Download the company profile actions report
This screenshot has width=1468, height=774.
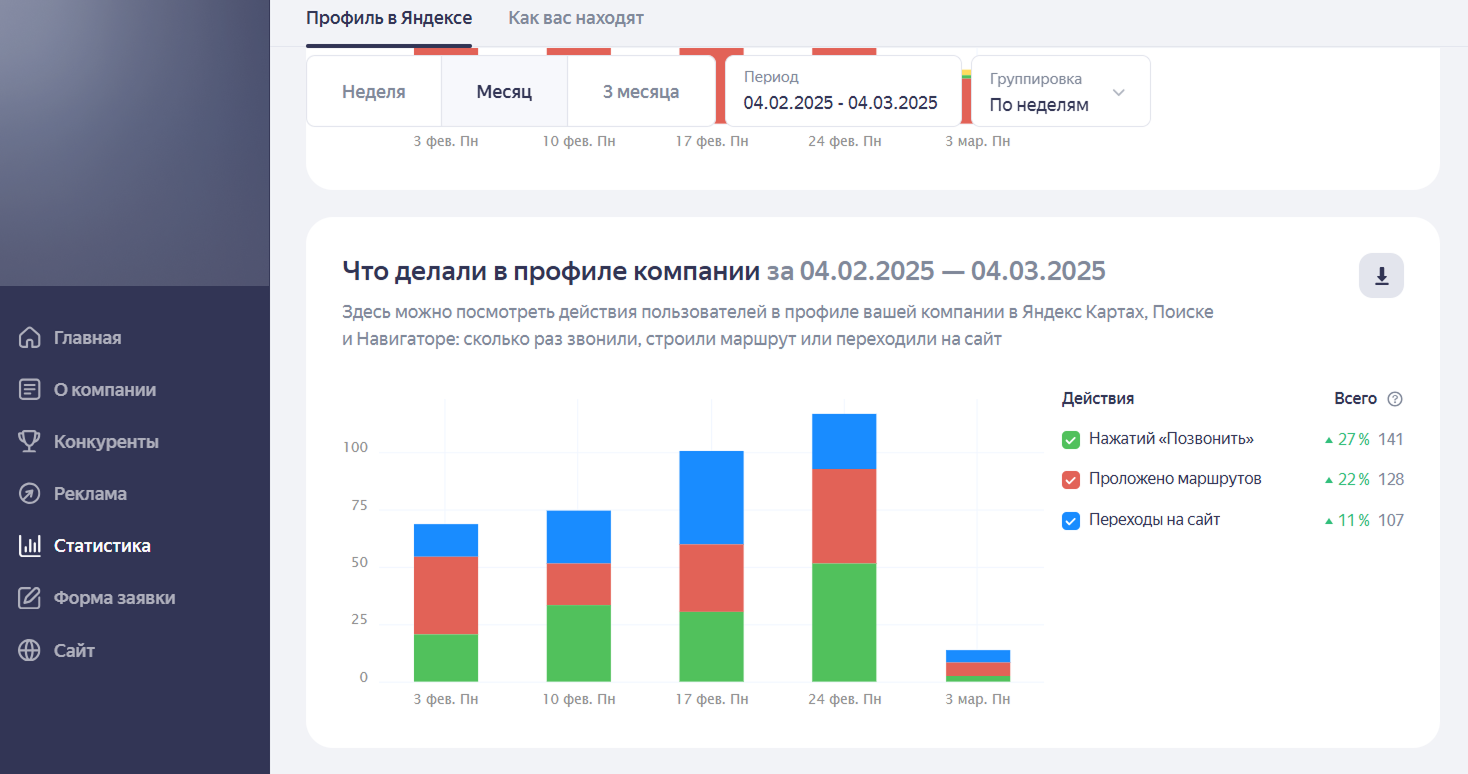pyautogui.click(x=1381, y=276)
